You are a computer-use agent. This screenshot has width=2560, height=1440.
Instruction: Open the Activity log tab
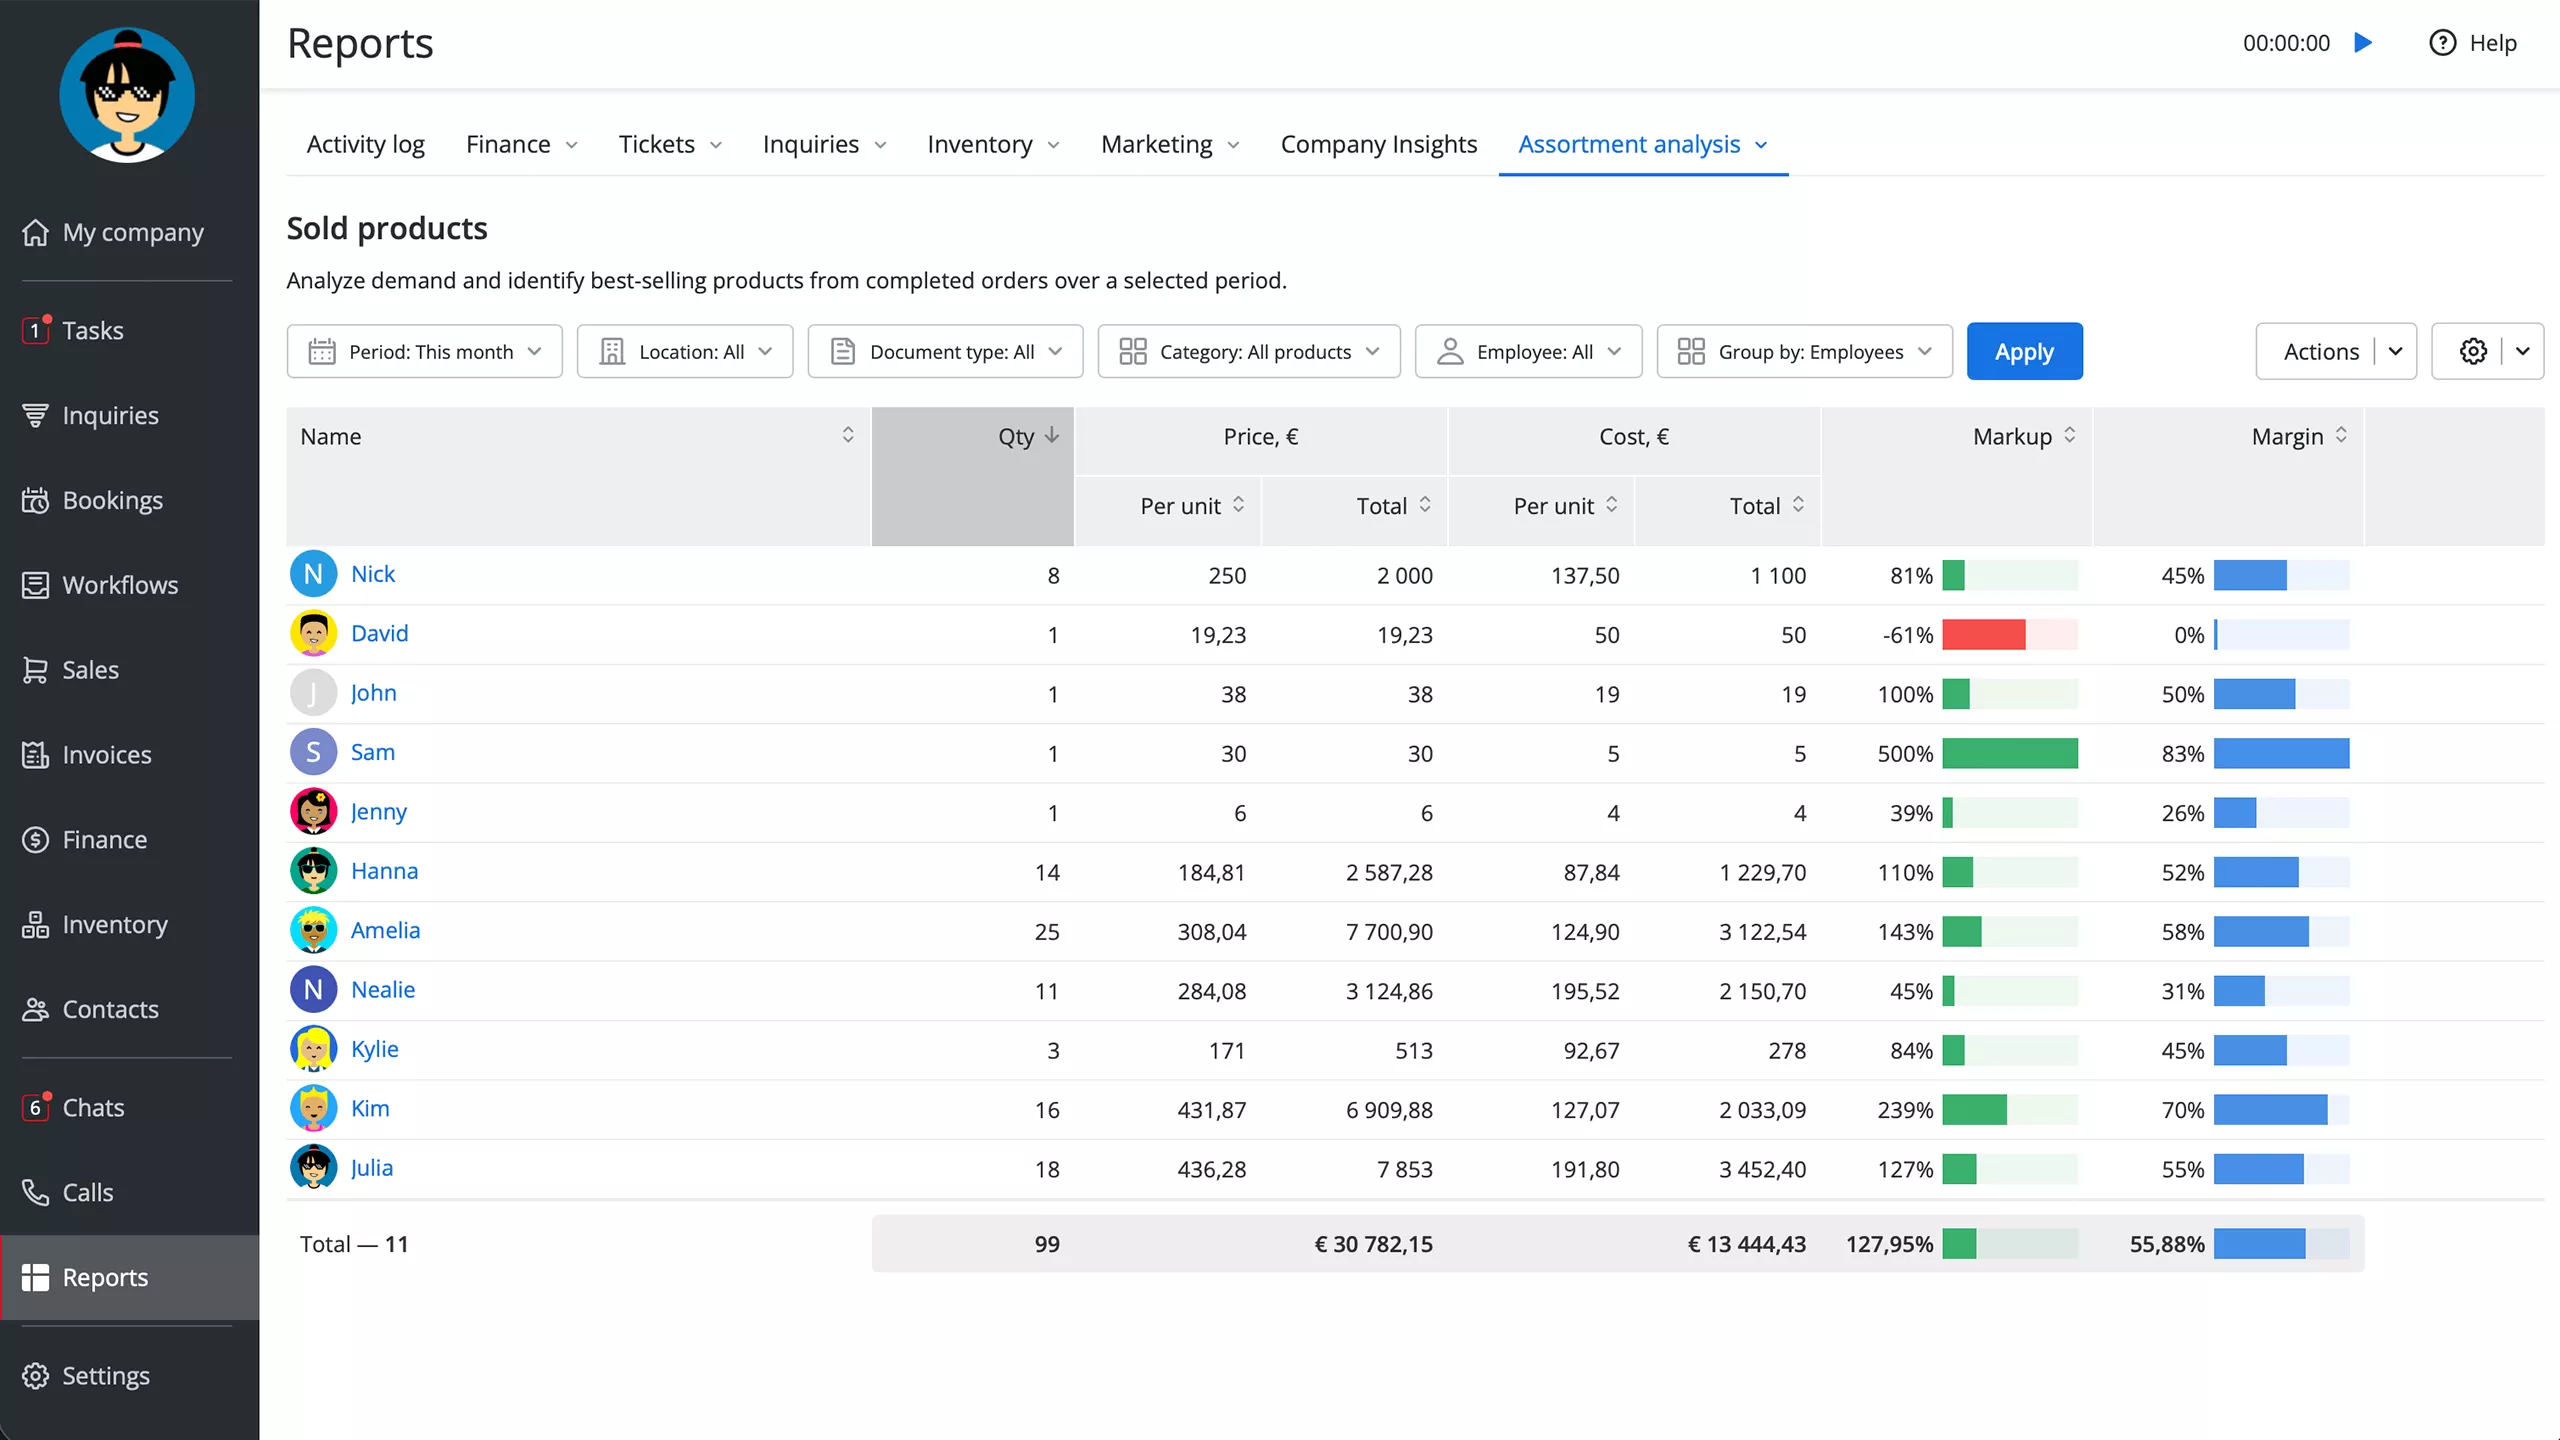[x=365, y=144]
